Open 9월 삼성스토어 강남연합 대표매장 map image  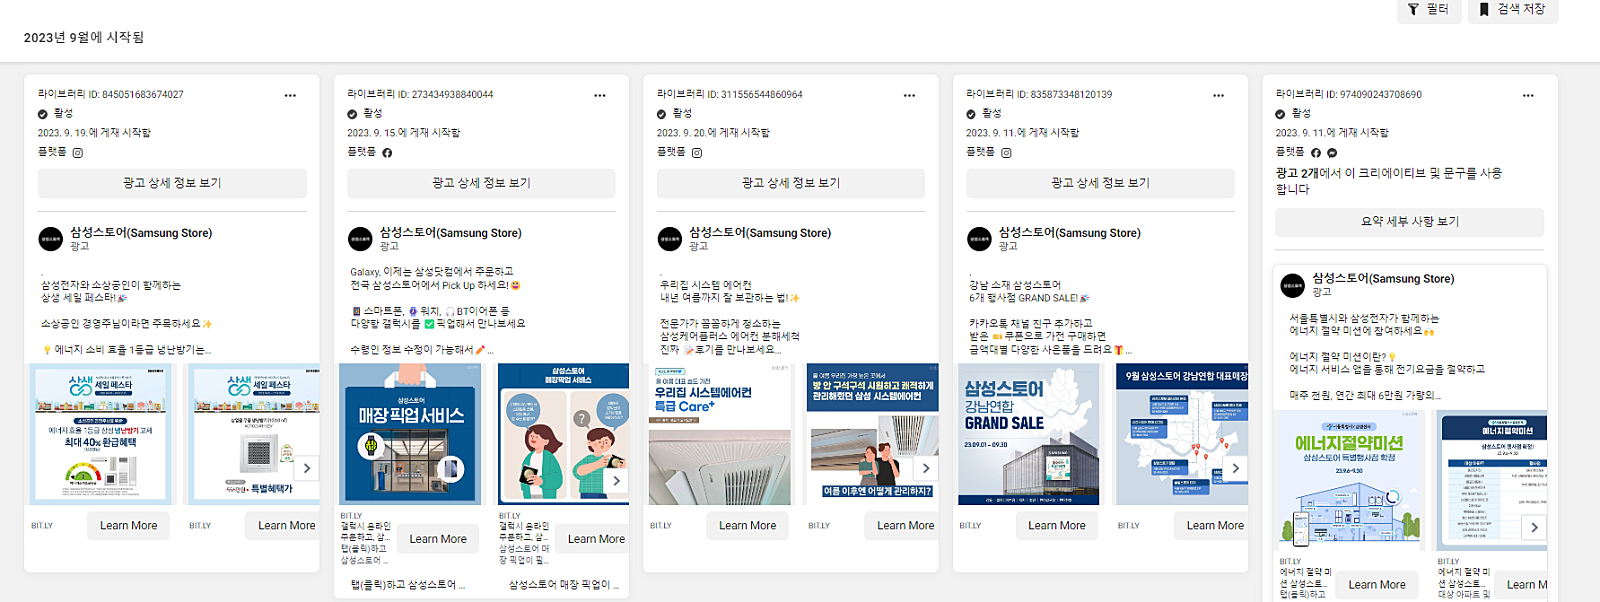pyautogui.click(x=1182, y=434)
